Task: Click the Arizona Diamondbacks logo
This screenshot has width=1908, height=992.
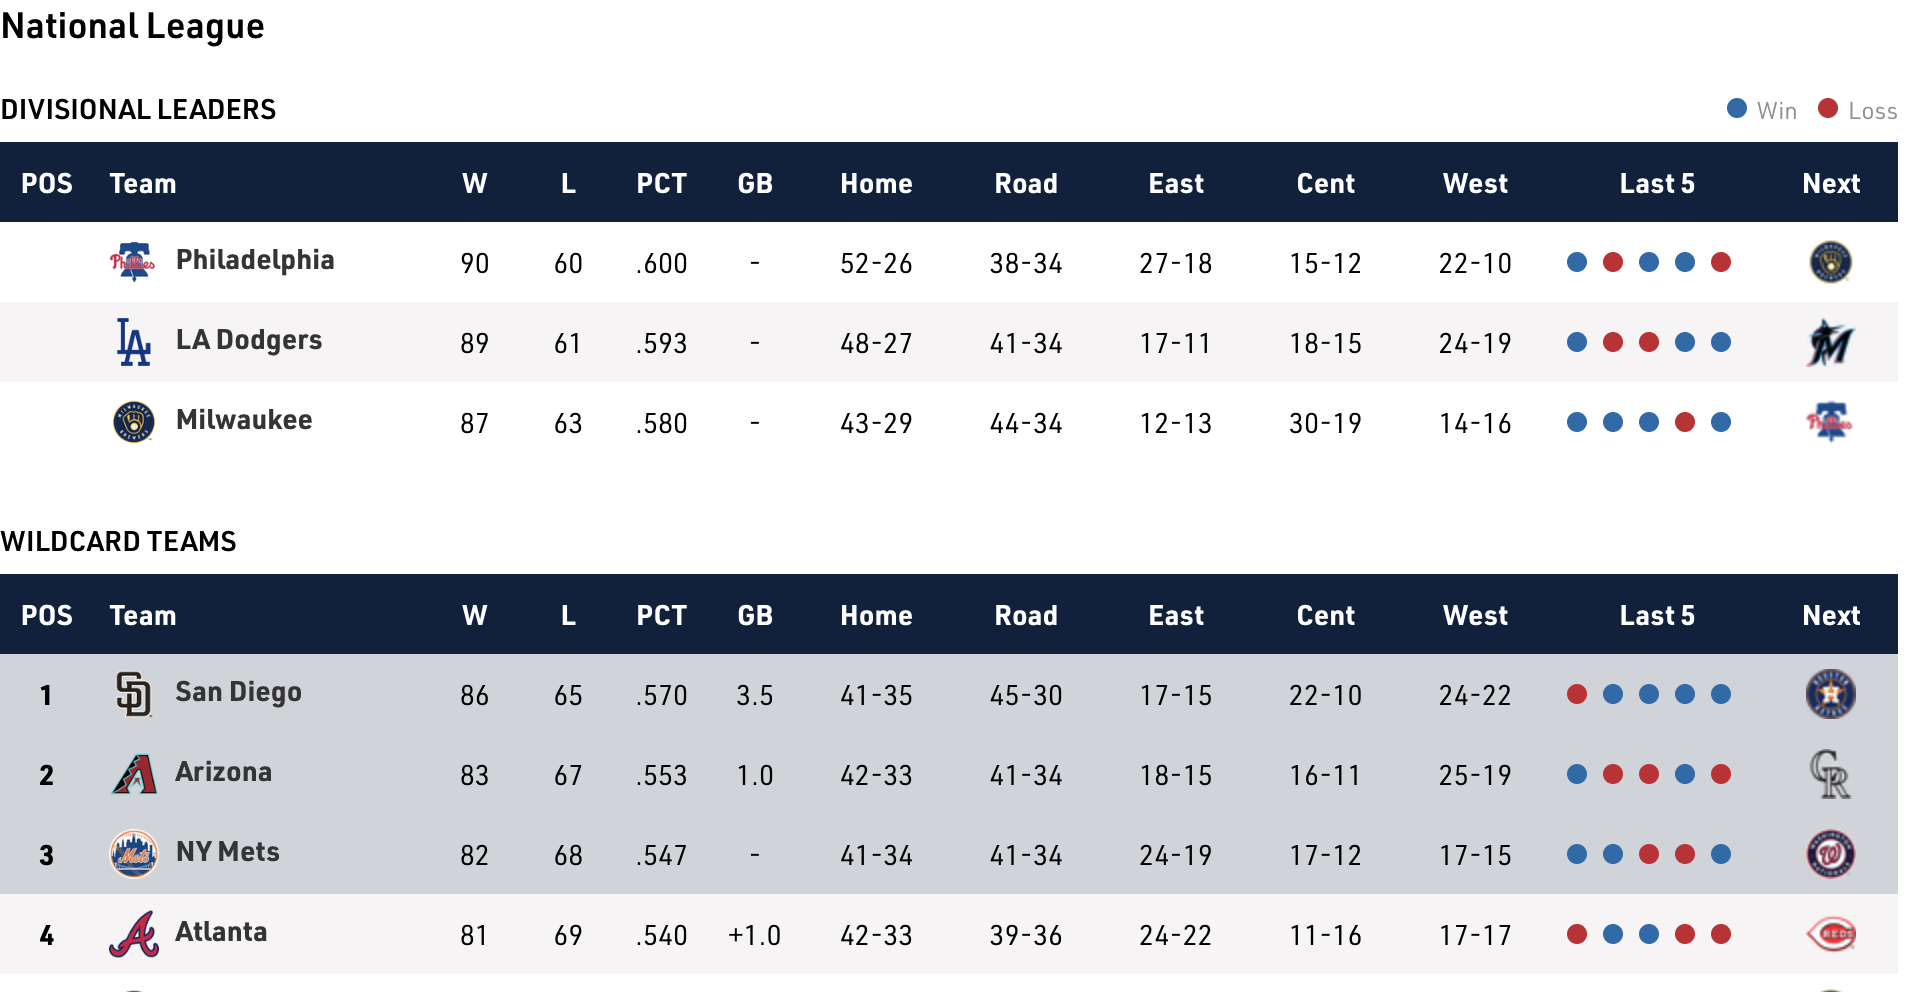Action: pyautogui.click(x=133, y=774)
